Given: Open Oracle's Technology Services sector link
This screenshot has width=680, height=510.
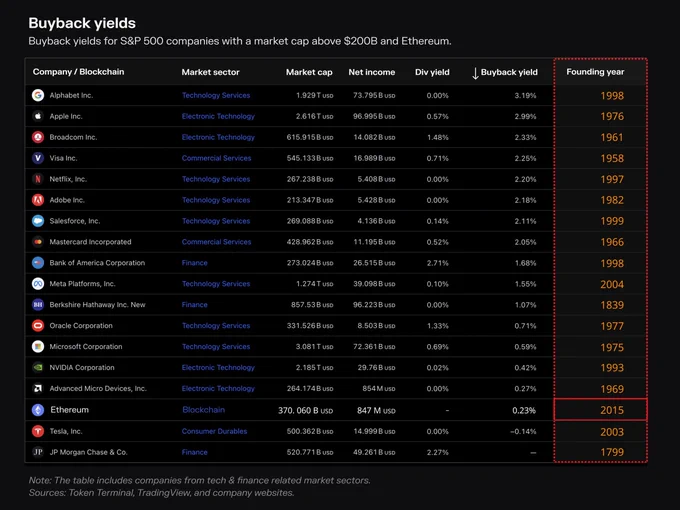Looking at the screenshot, I should point(216,326).
